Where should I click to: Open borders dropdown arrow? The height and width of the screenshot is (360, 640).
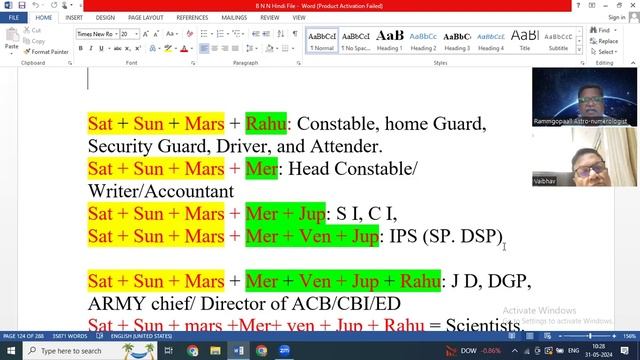click(x=293, y=49)
